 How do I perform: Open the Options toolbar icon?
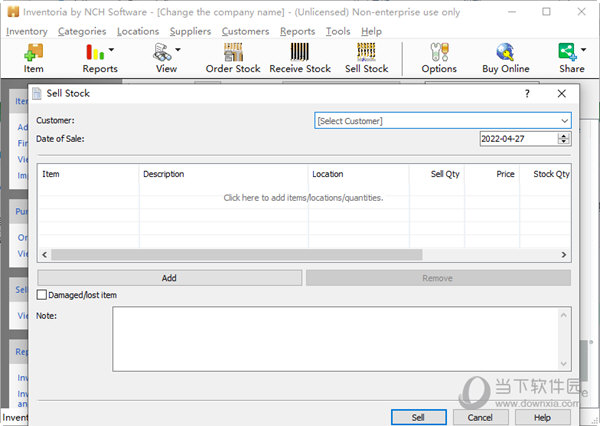click(x=439, y=52)
